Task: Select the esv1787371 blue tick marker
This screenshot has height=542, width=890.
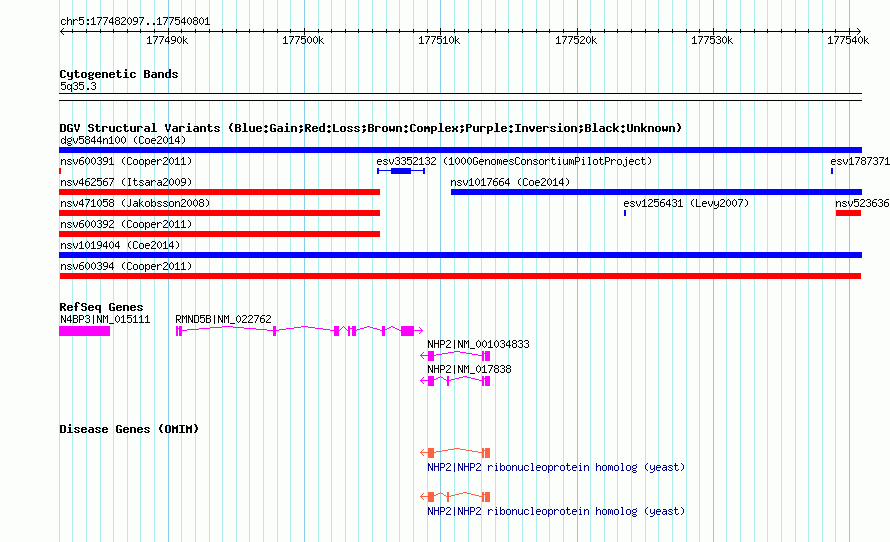Action: 832,171
